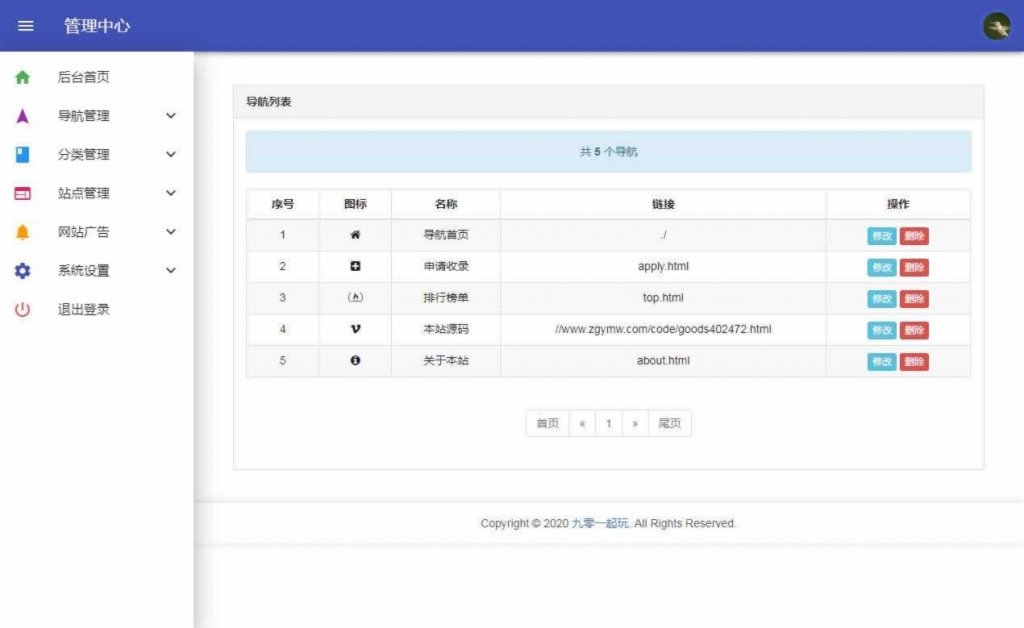The image size is (1024, 628).
Task: Toggle the hamburger menu icon
Action: (25, 26)
